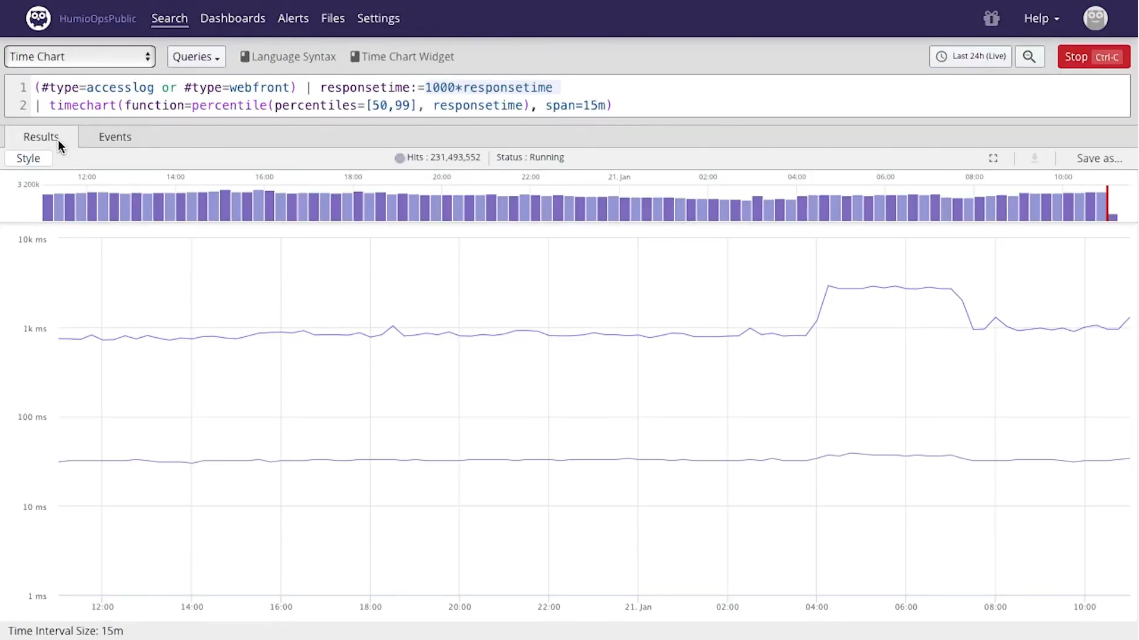Screen dimensions: 1139x640
Task: Open the Alerts page
Action: (293, 18)
